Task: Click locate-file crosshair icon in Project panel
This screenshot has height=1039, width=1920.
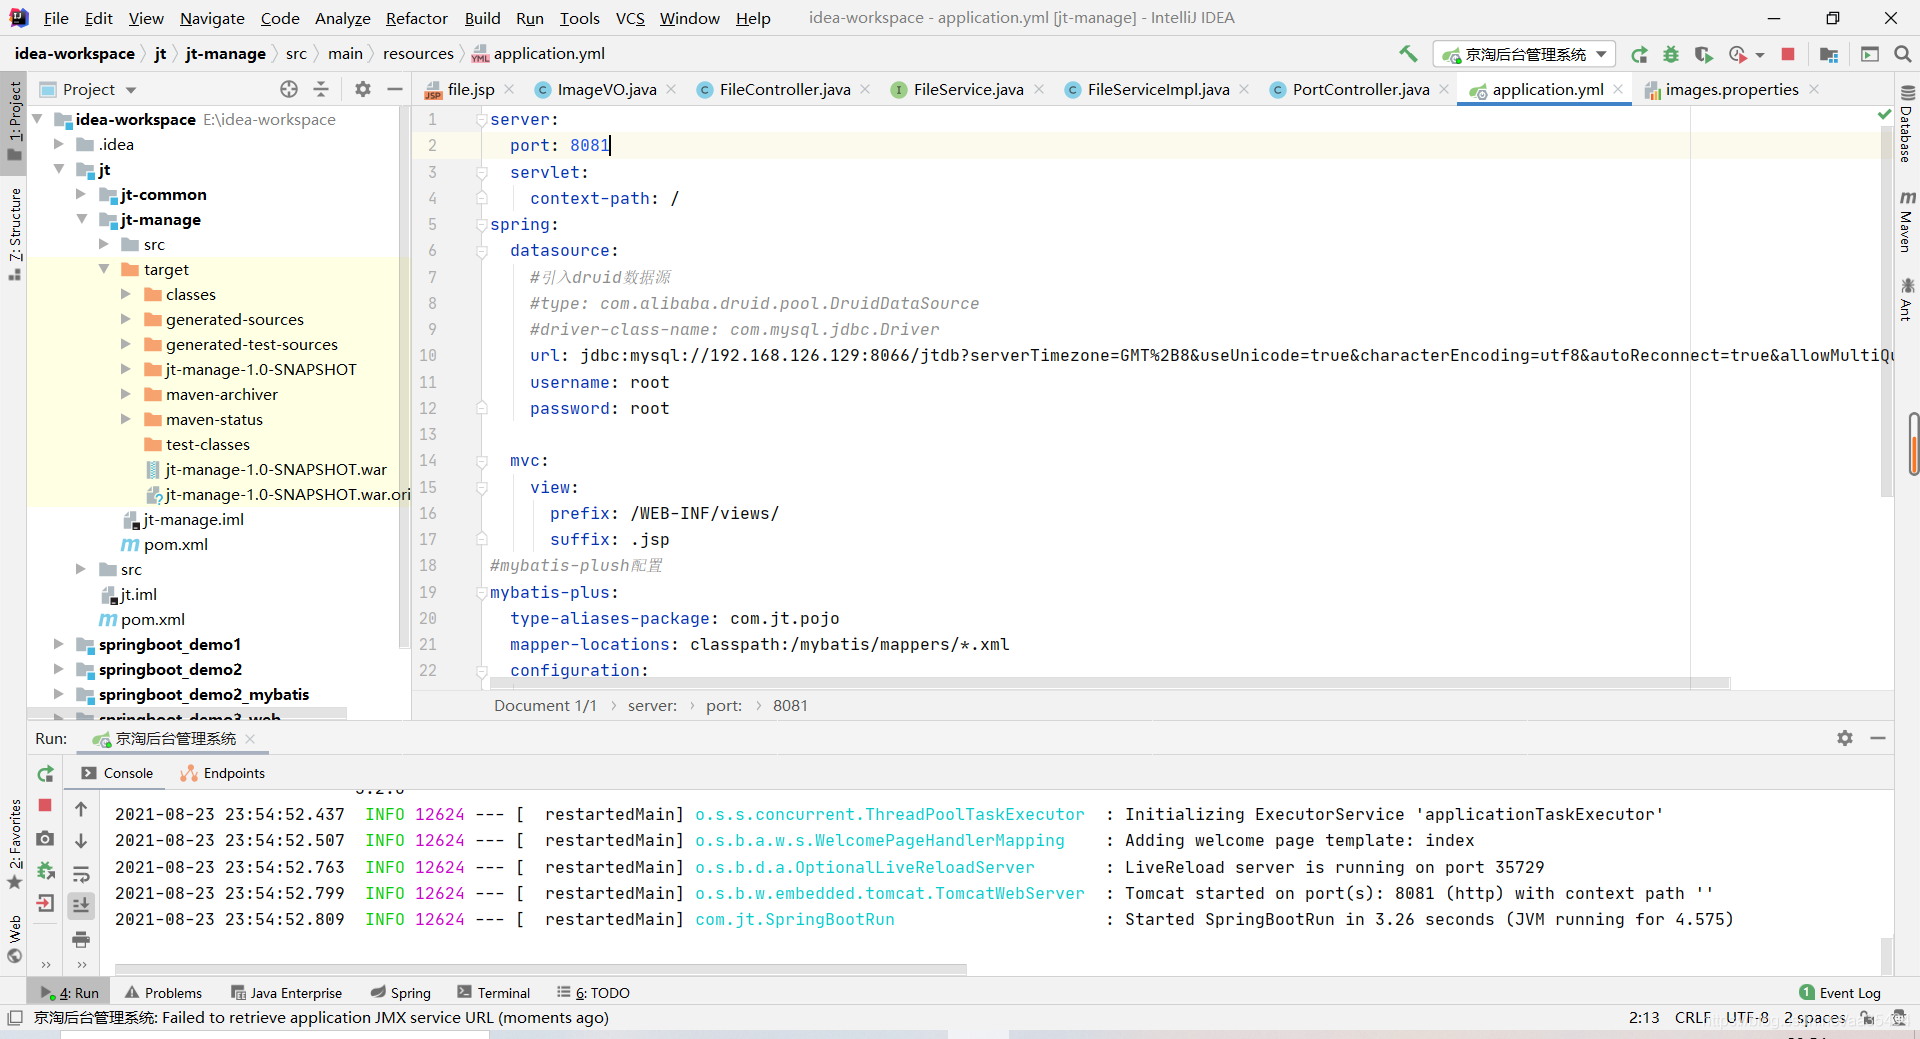Action: (289, 89)
